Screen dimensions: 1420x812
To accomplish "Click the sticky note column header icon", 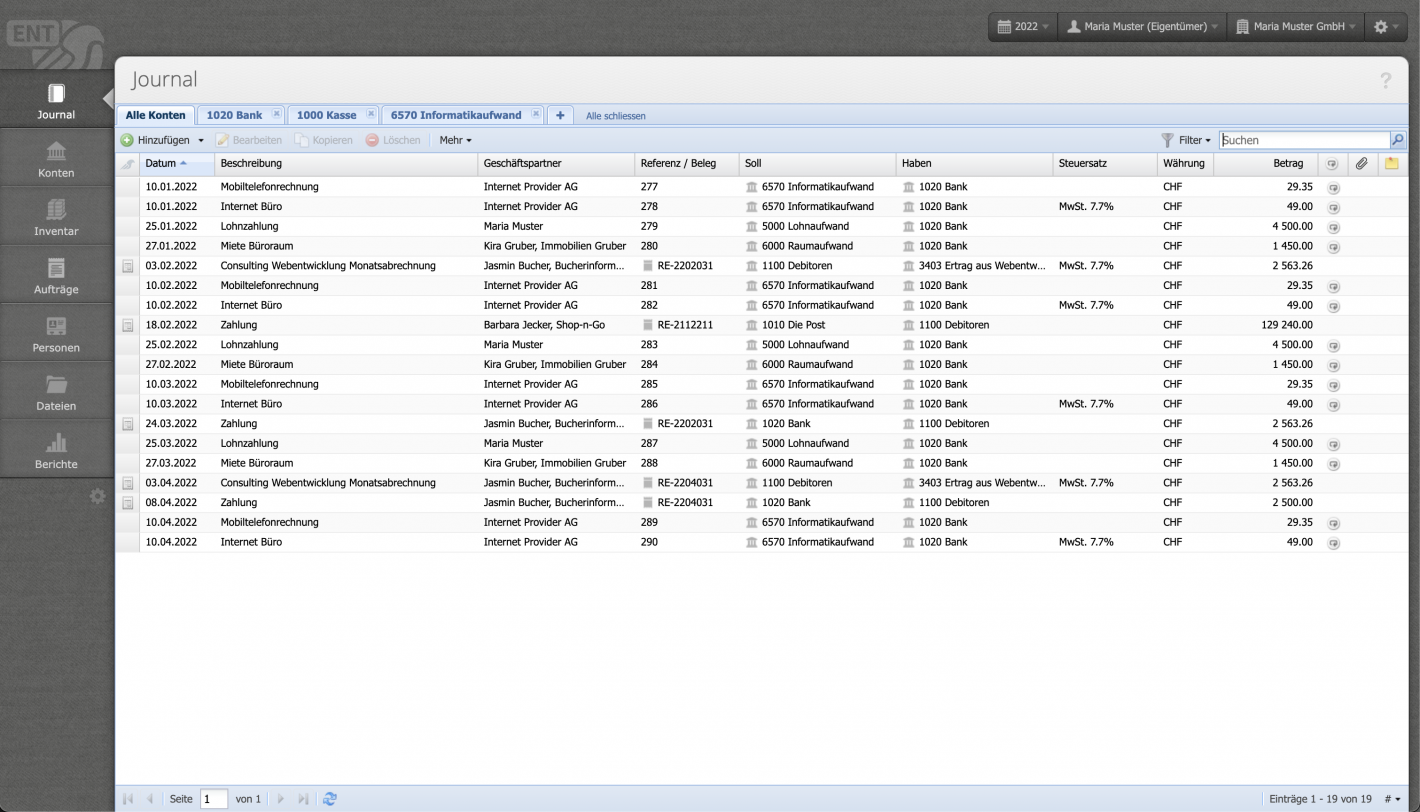I will tap(1391, 163).
